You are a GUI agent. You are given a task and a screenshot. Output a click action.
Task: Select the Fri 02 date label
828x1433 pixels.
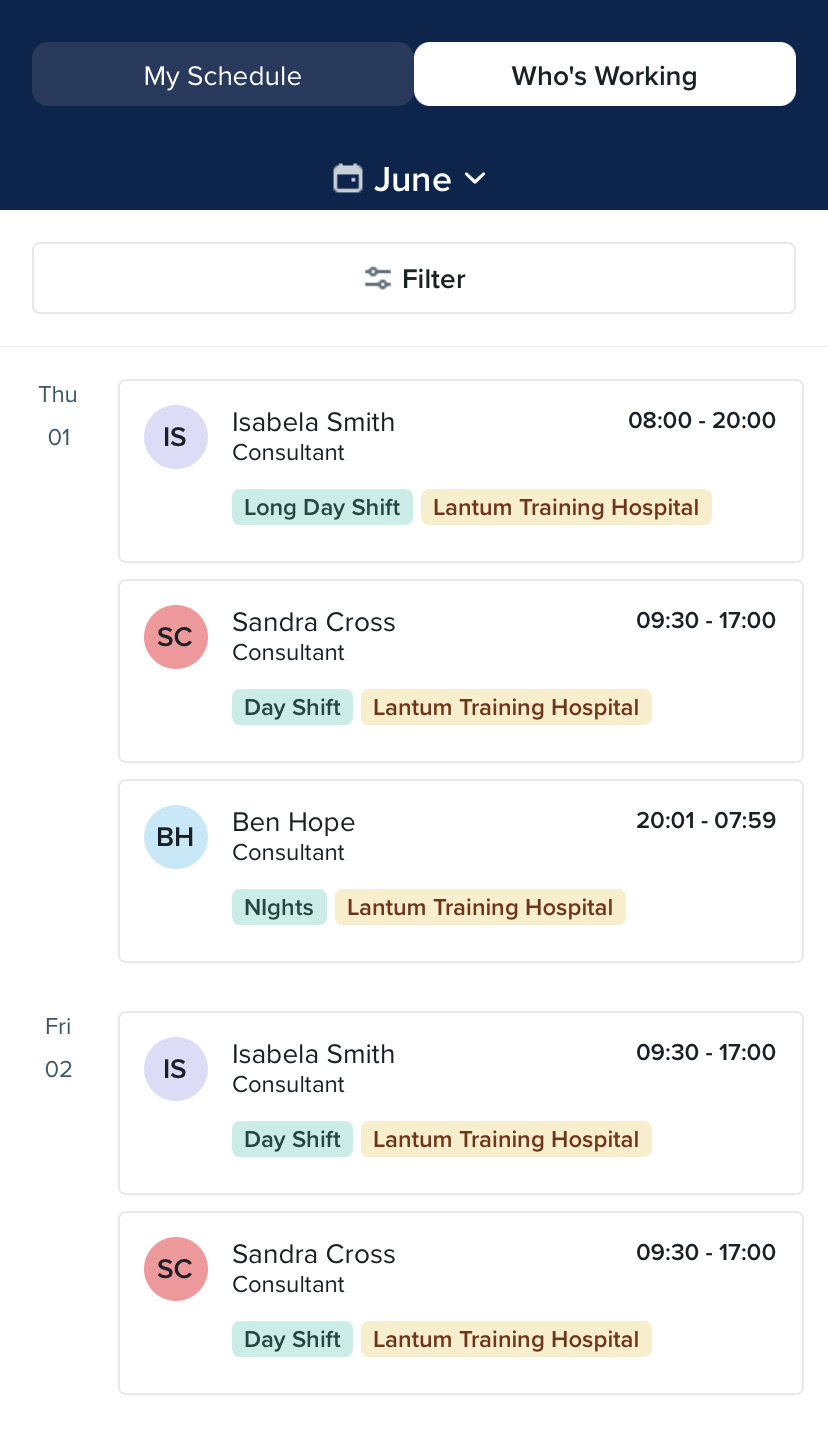[x=58, y=1048]
